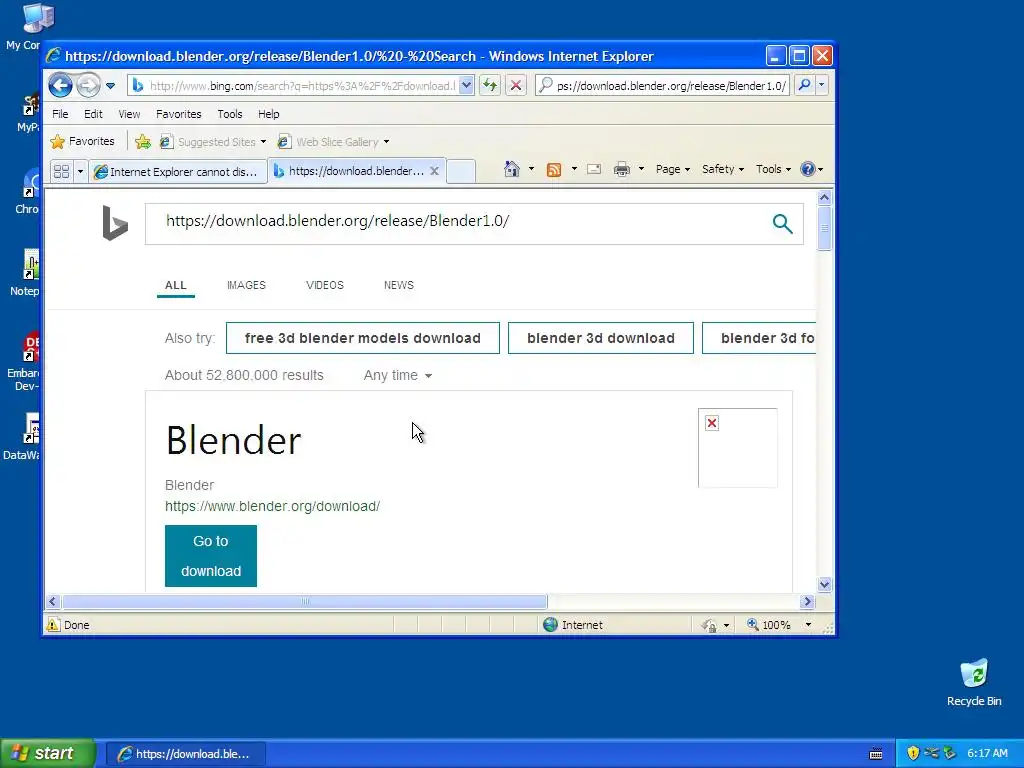Select the ALL results tab
Screen dimensions: 1024x768
coord(176,285)
